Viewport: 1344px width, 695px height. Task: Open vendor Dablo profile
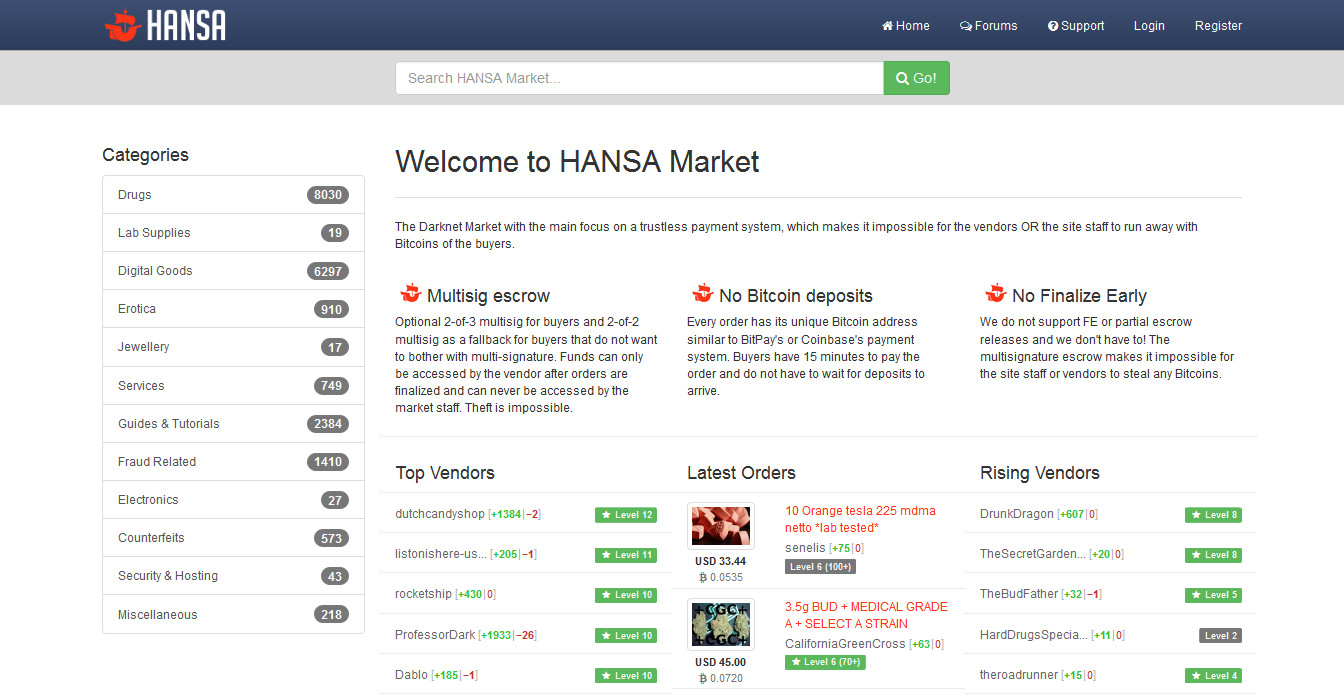click(x=411, y=675)
